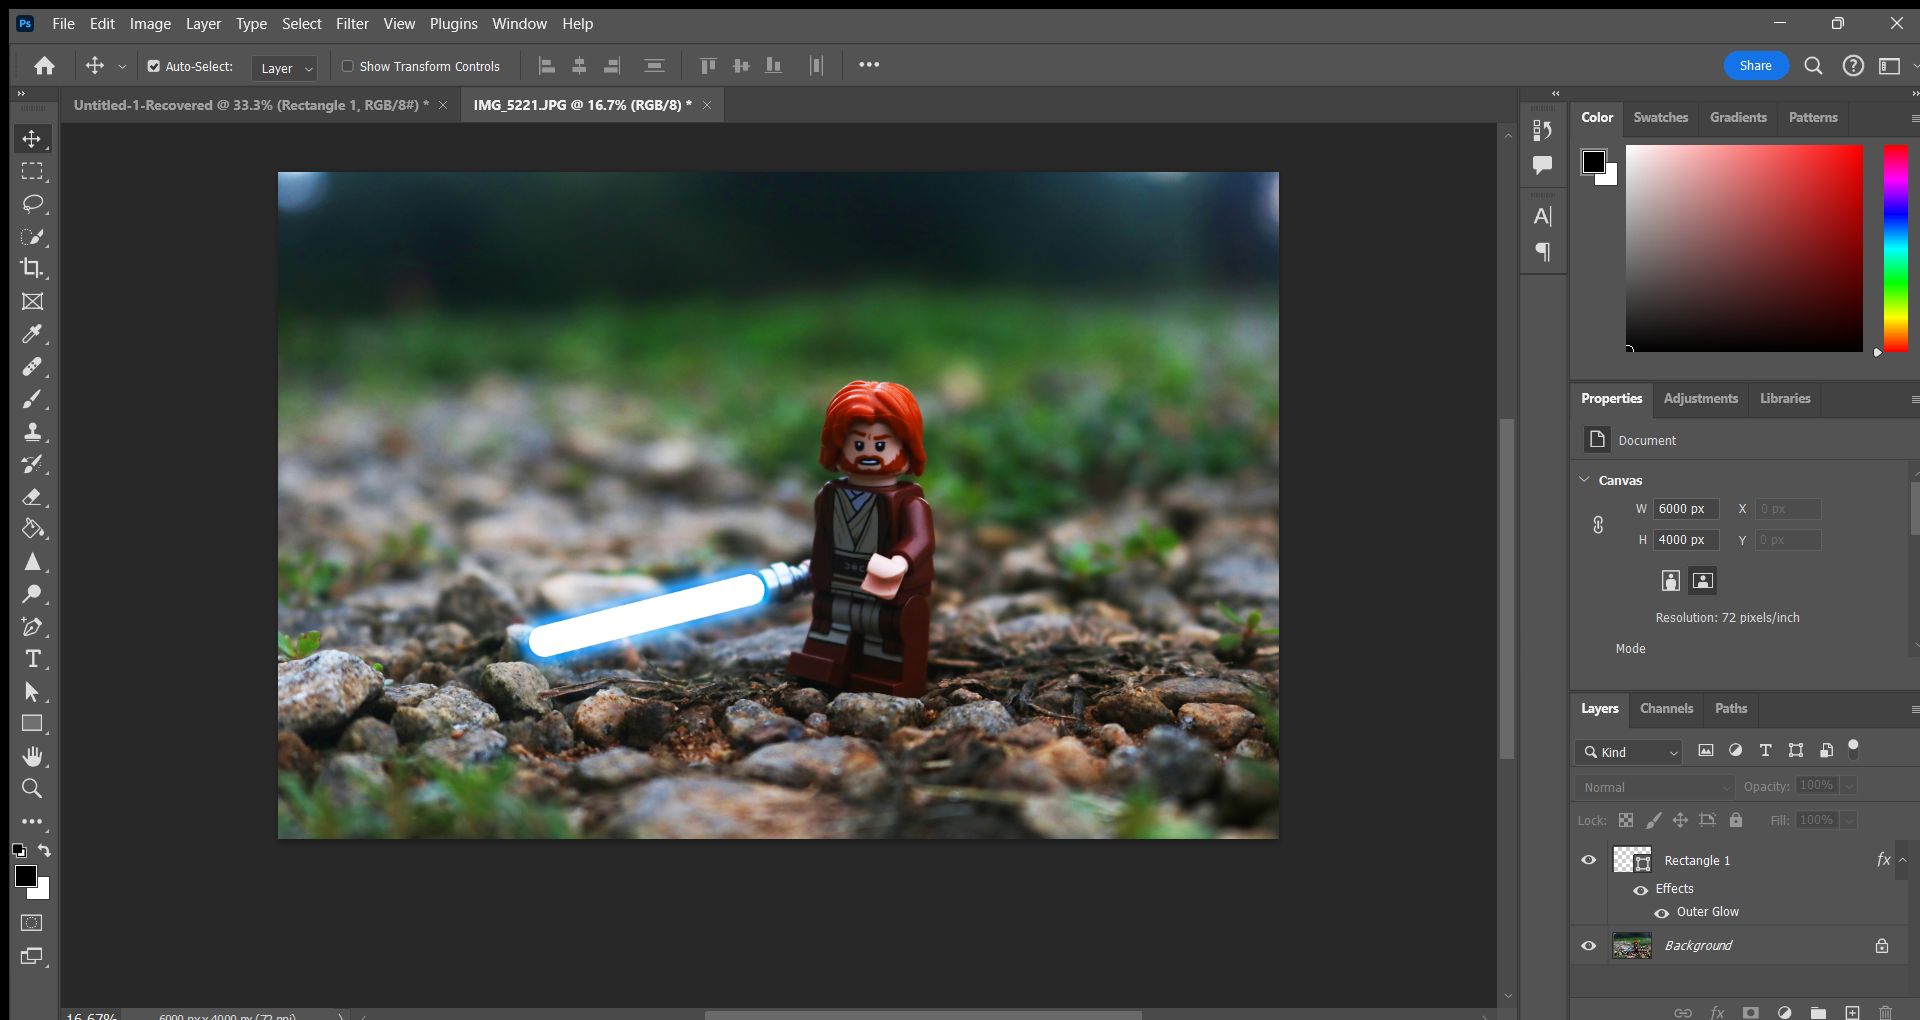Image resolution: width=1920 pixels, height=1020 pixels.
Task: Select the Brush tool
Action: coord(32,399)
